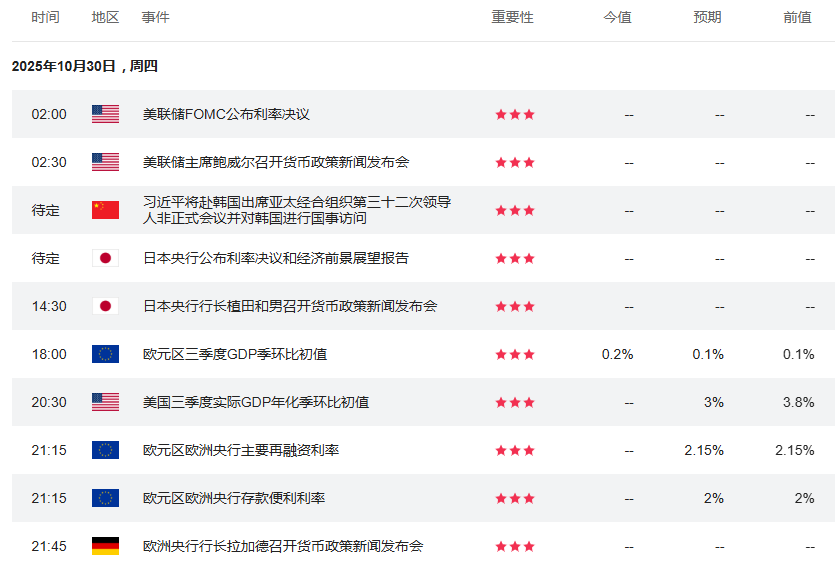Screen dimensions: 835x577
Task: Open 日本央行行长植田和男 press conference event
Action: click(x=290, y=306)
